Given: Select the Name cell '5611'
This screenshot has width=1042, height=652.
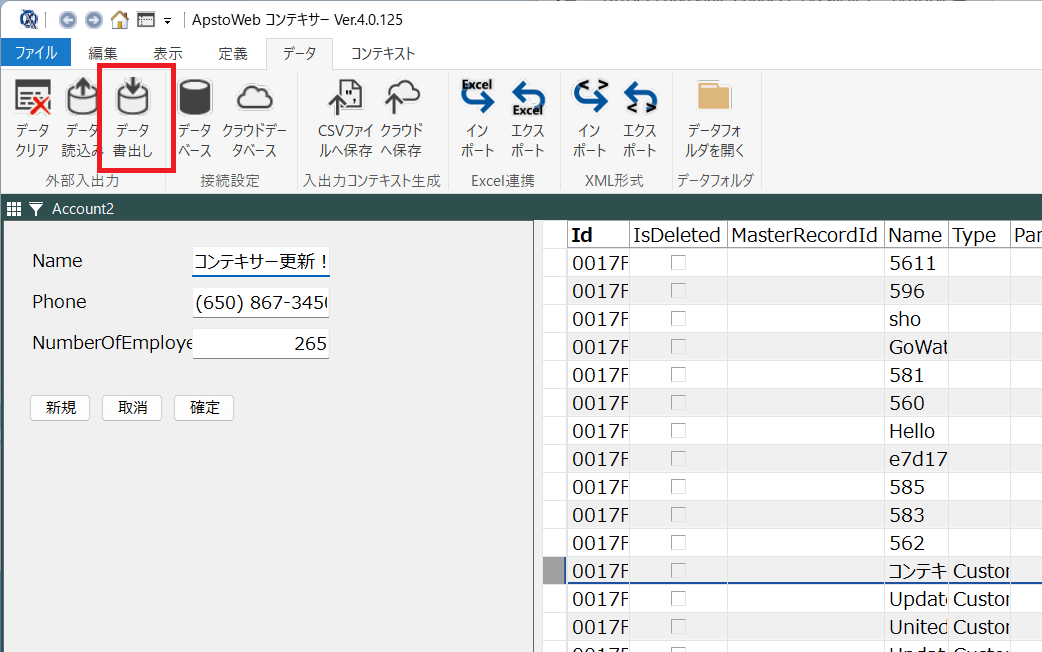Looking at the screenshot, I should [x=916, y=263].
